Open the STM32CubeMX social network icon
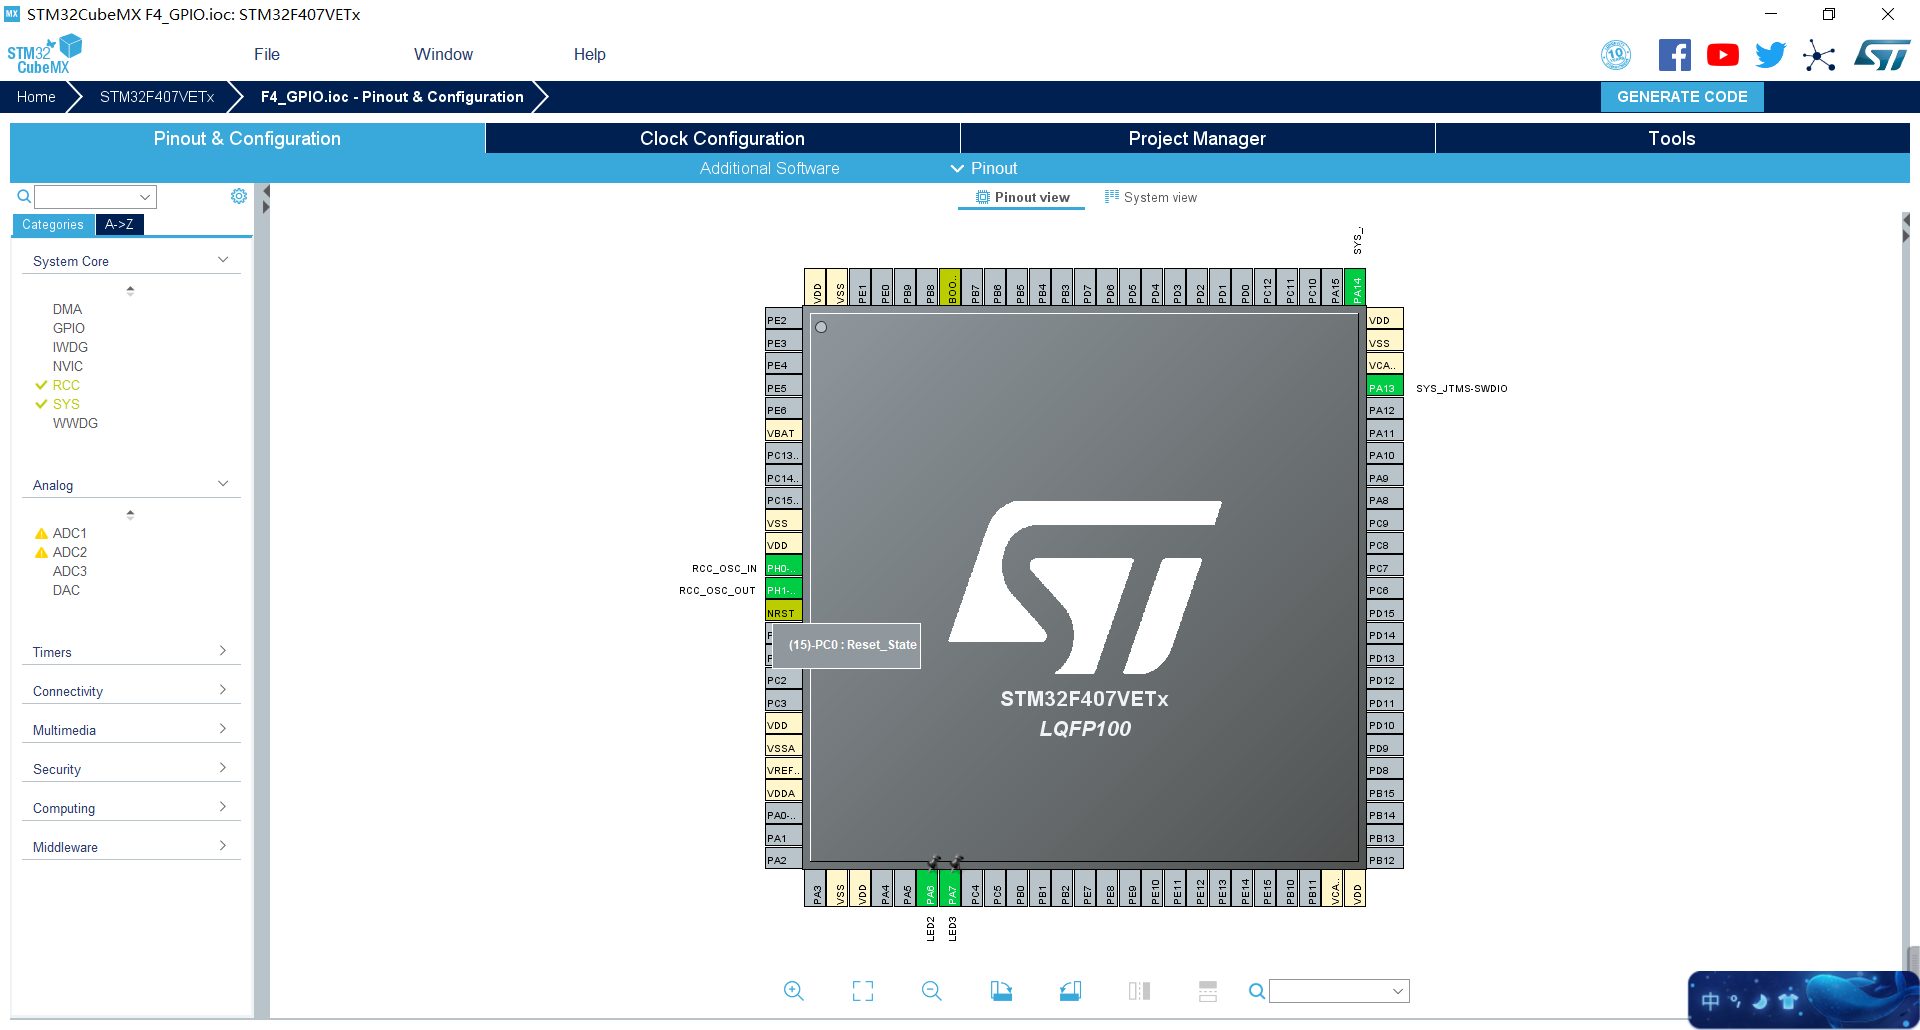1920x1030 pixels. click(1819, 55)
